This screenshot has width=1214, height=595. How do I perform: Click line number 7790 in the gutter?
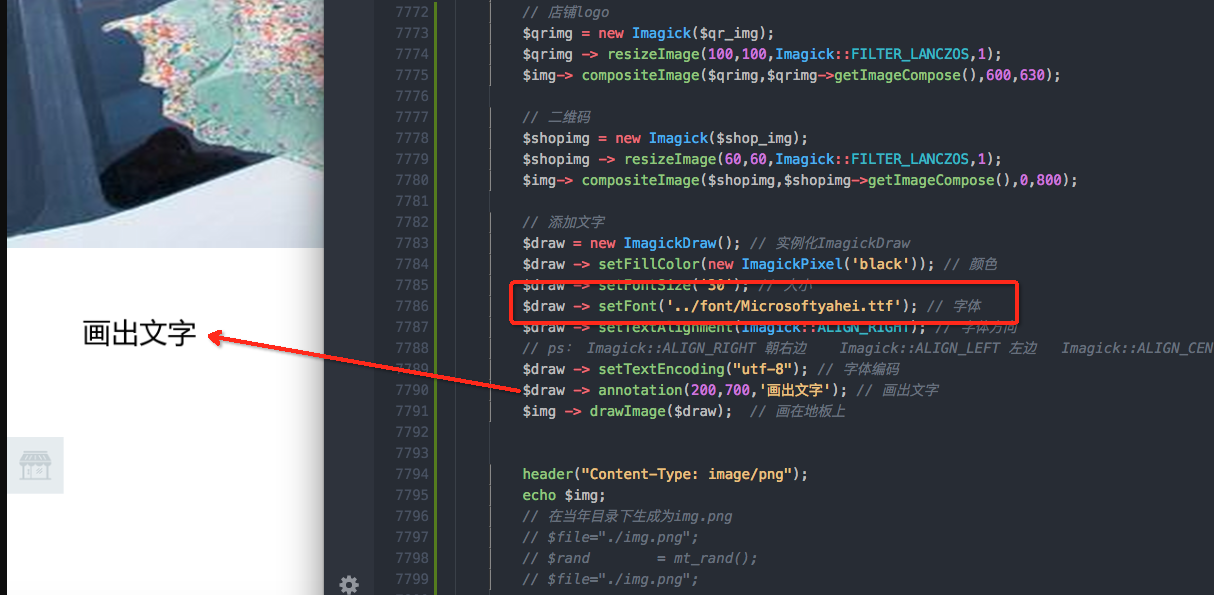[x=413, y=391]
